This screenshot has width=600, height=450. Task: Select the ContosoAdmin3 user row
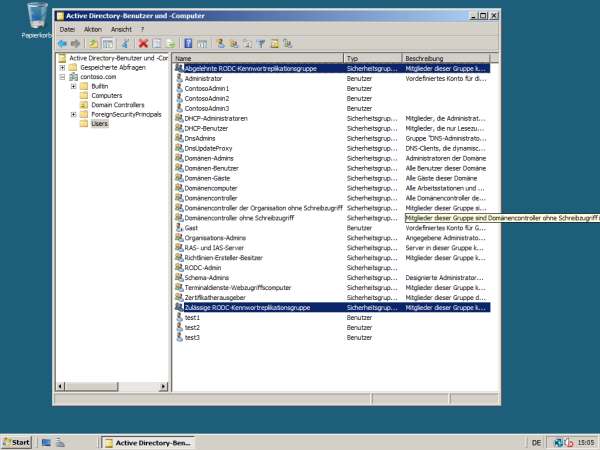point(332,108)
